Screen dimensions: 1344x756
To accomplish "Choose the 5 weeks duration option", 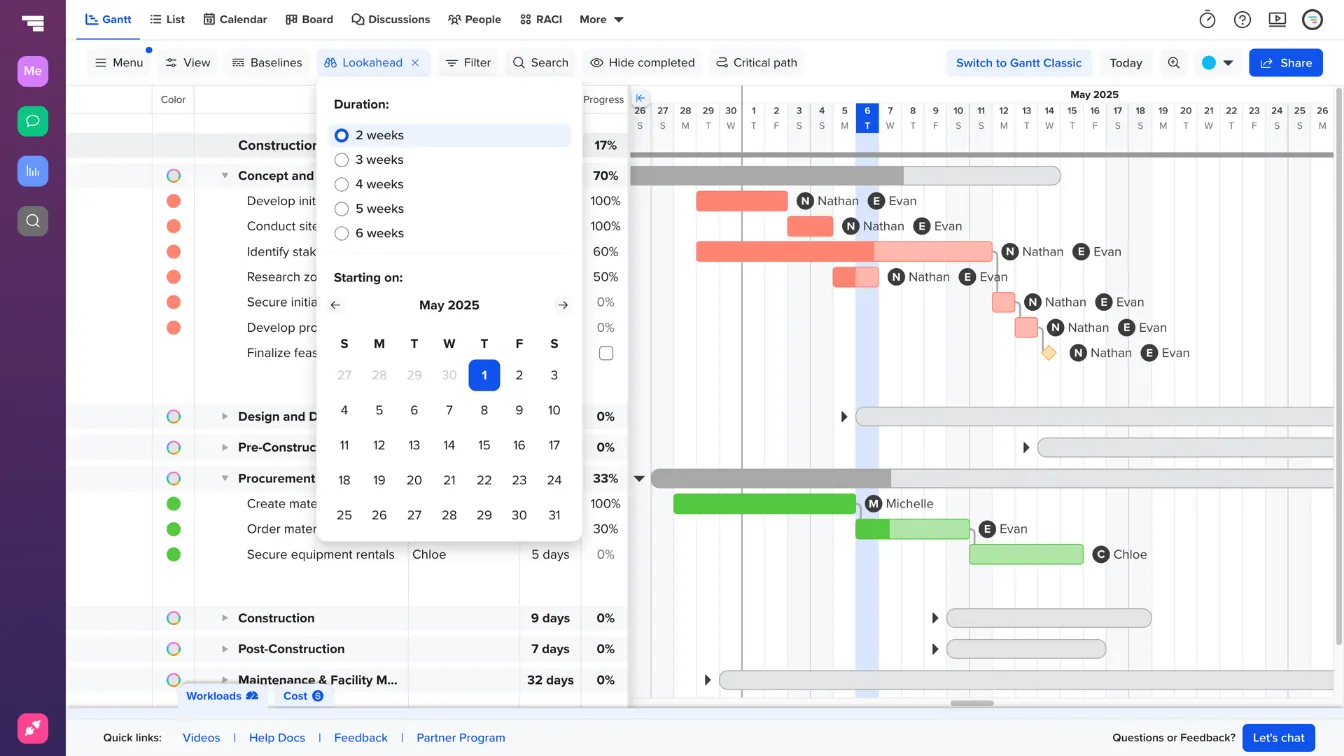I will tap(341, 208).
